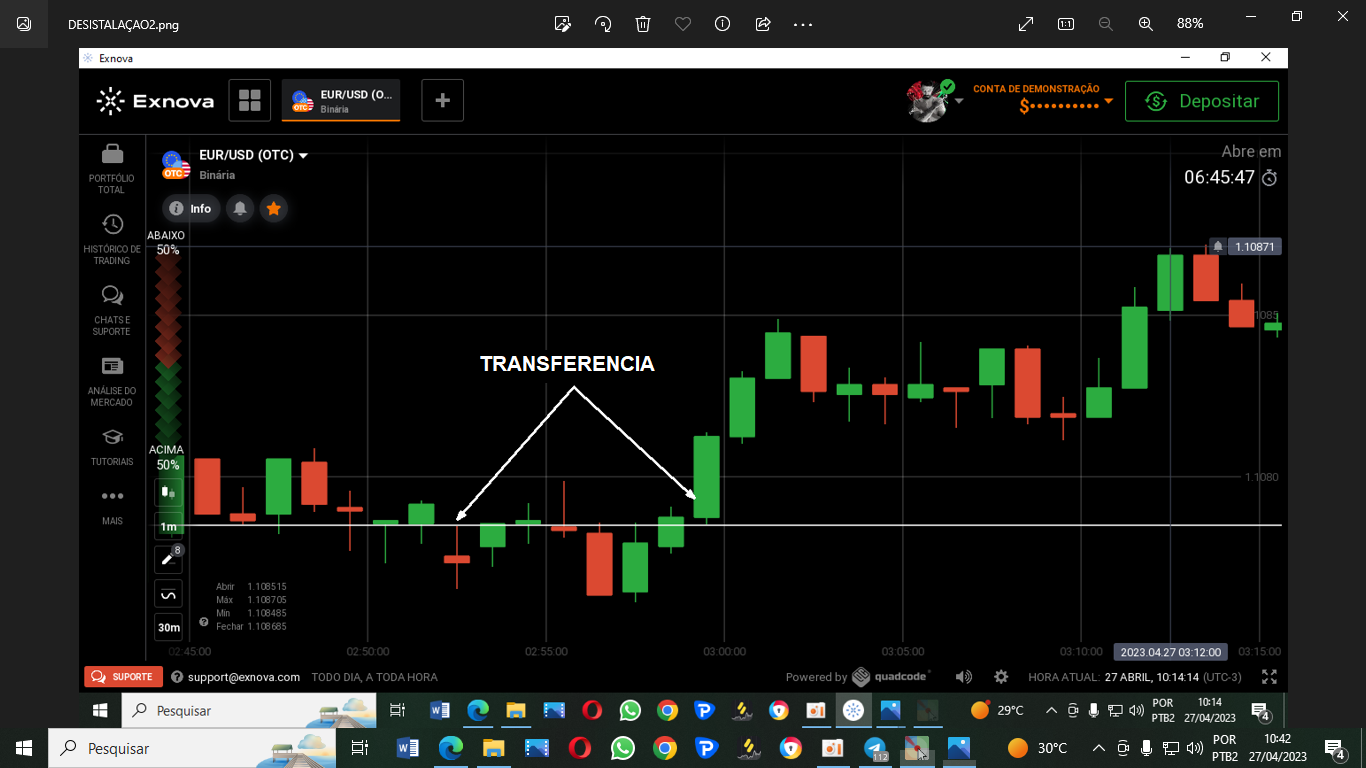Open the Photos three-dot See more menu

pos(803,23)
